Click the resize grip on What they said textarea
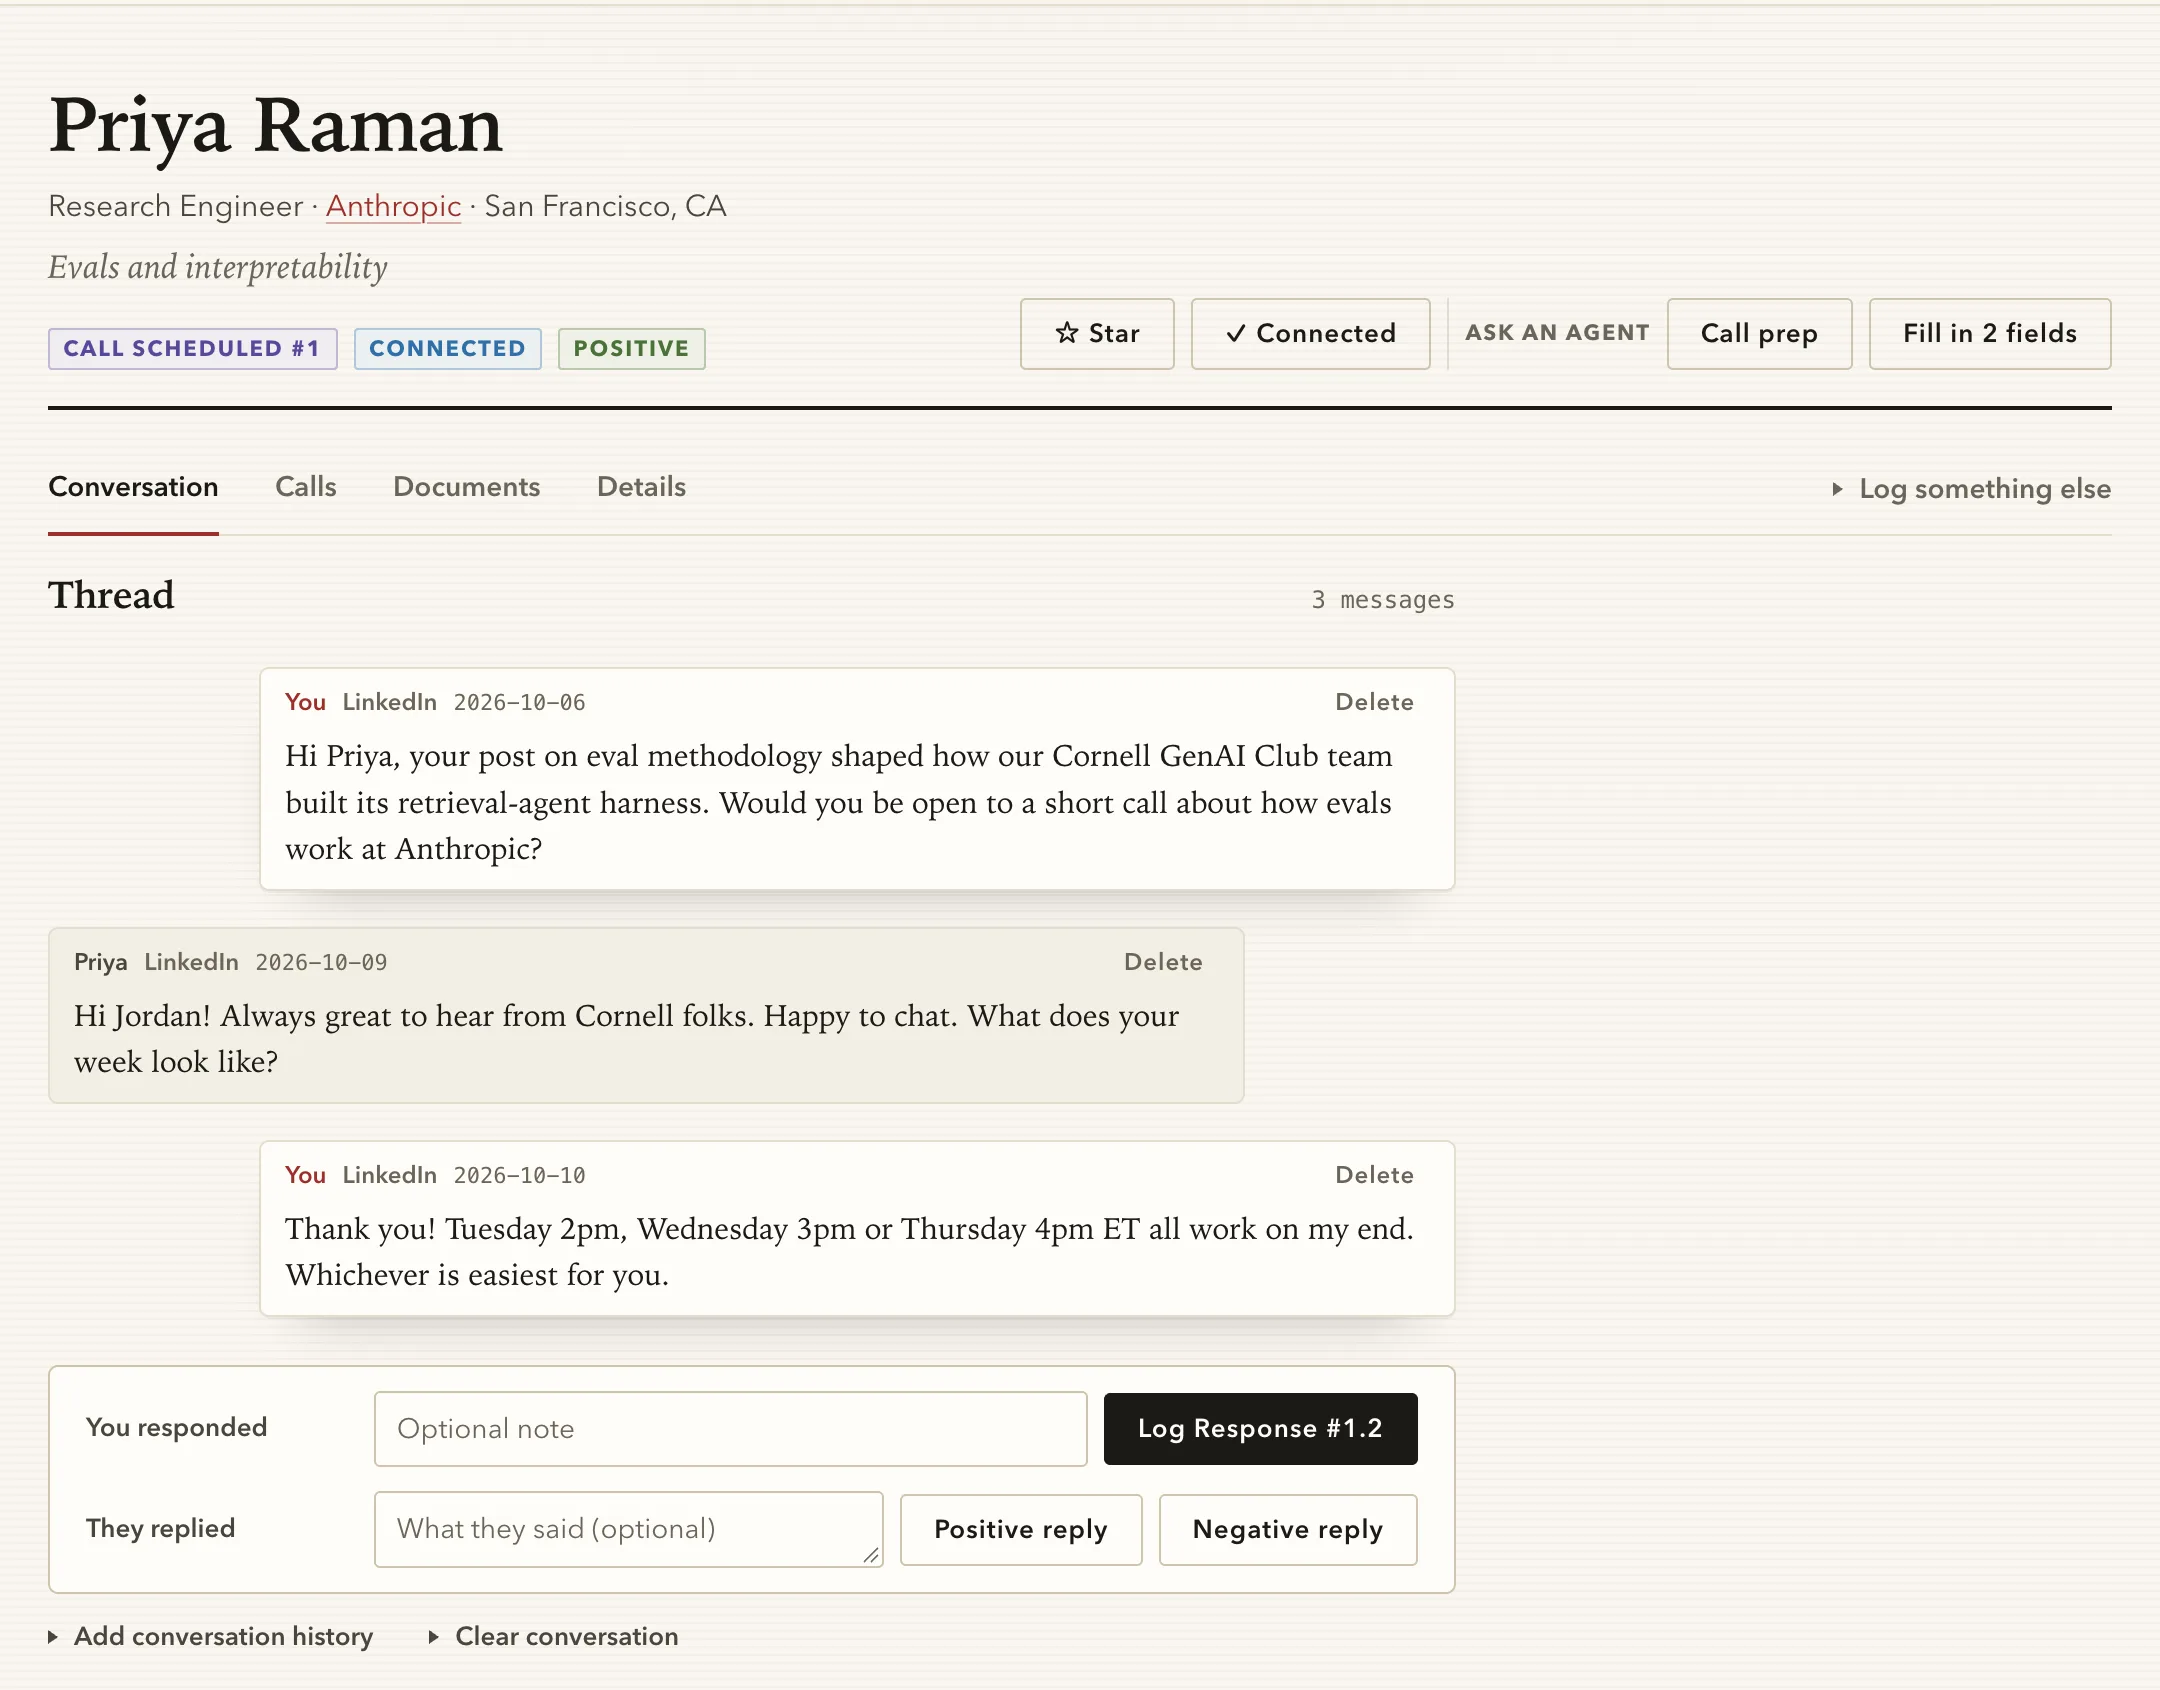The image size is (2160, 1690). click(871, 1555)
